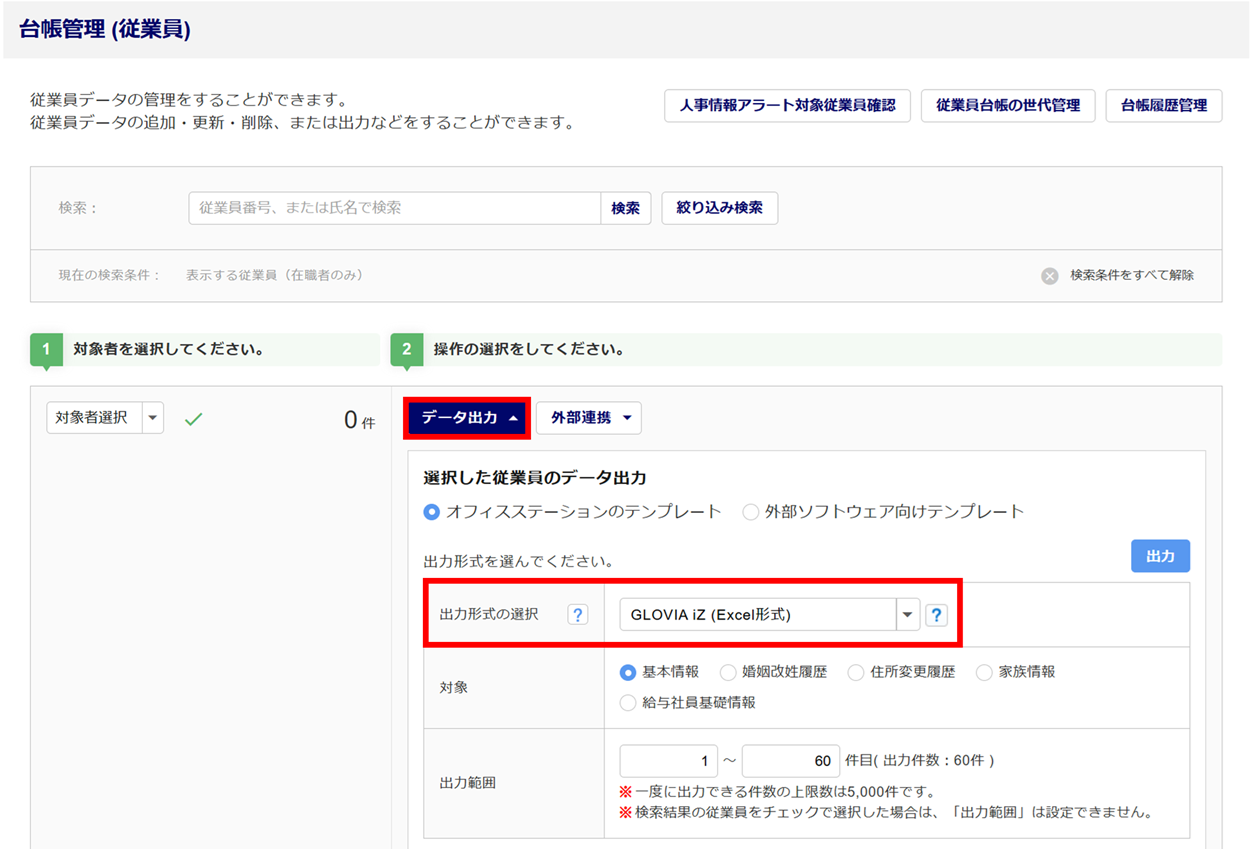Image resolution: width=1252 pixels, height=849 pixels.
Task: Click the 0 件 count text
Action: click(359, 421)
